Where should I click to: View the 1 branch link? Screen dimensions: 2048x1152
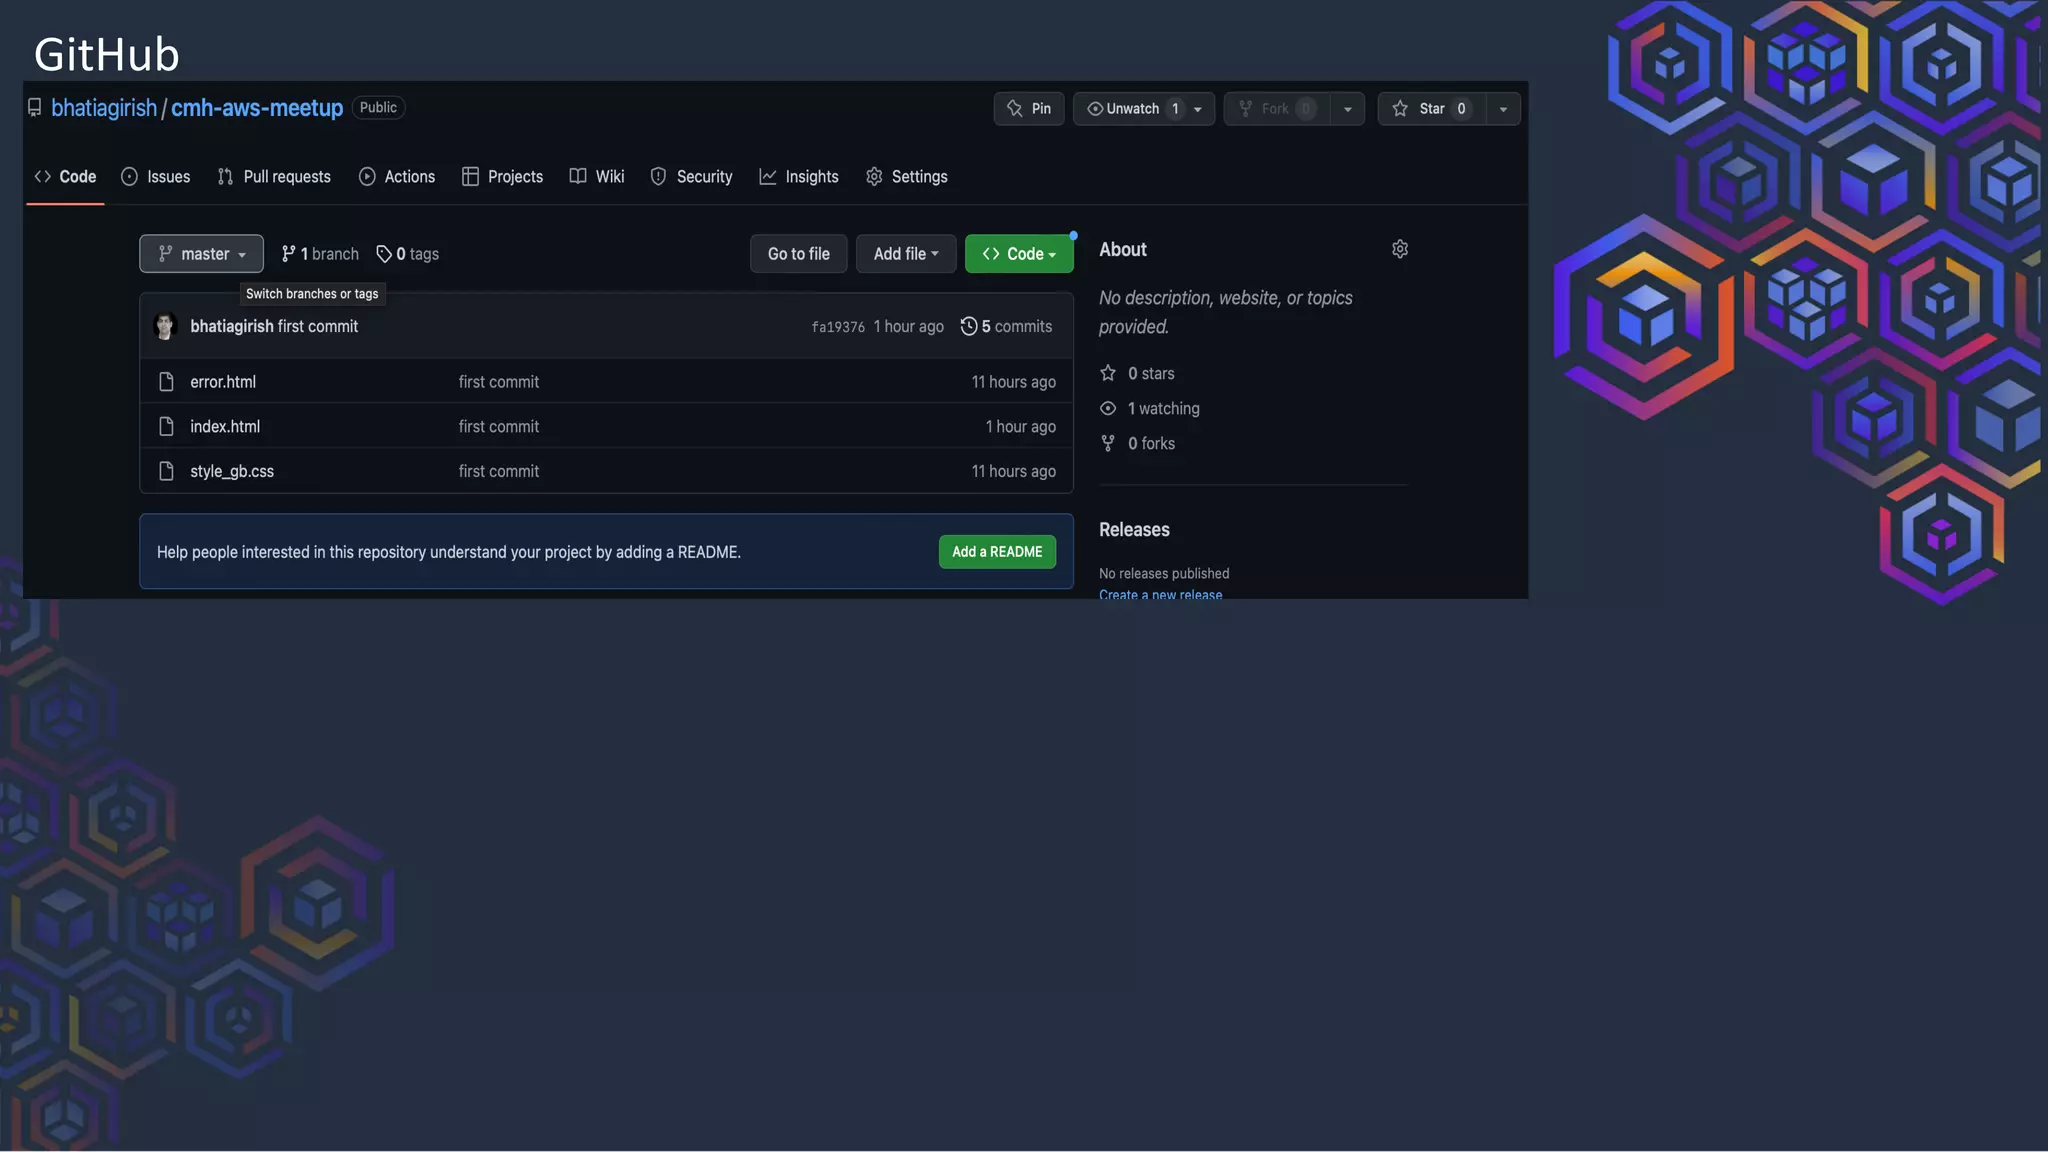[320, 254]
